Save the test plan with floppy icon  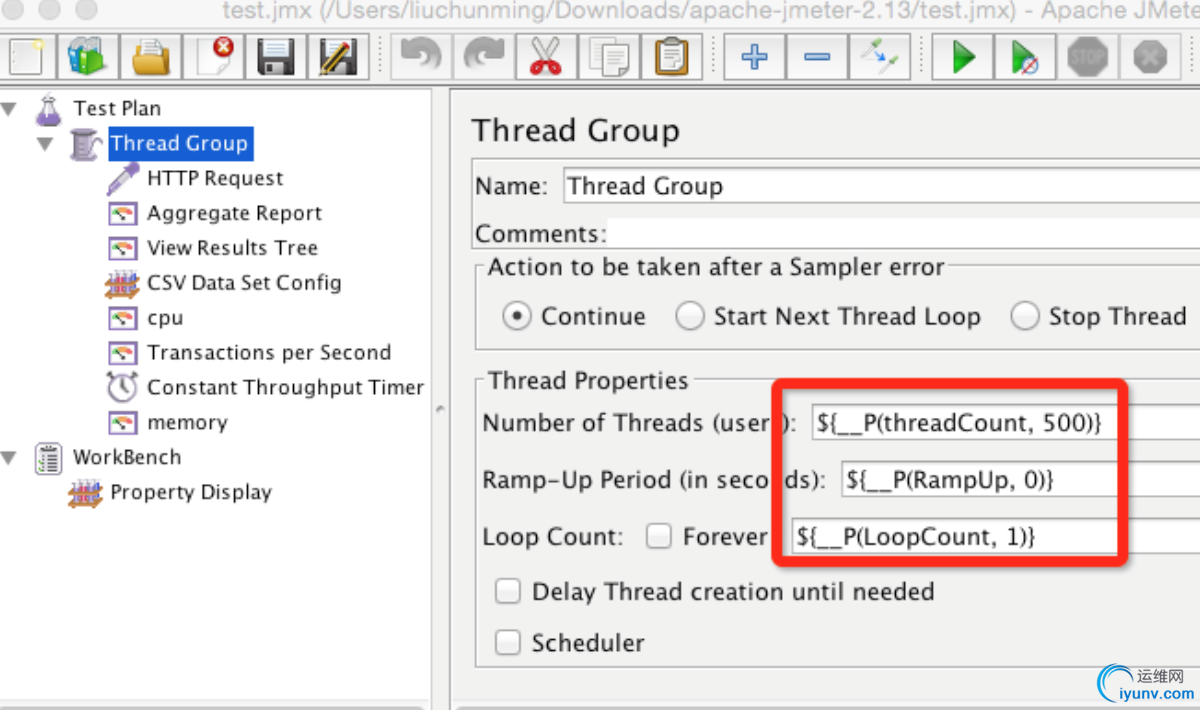(x=275, y=57)
